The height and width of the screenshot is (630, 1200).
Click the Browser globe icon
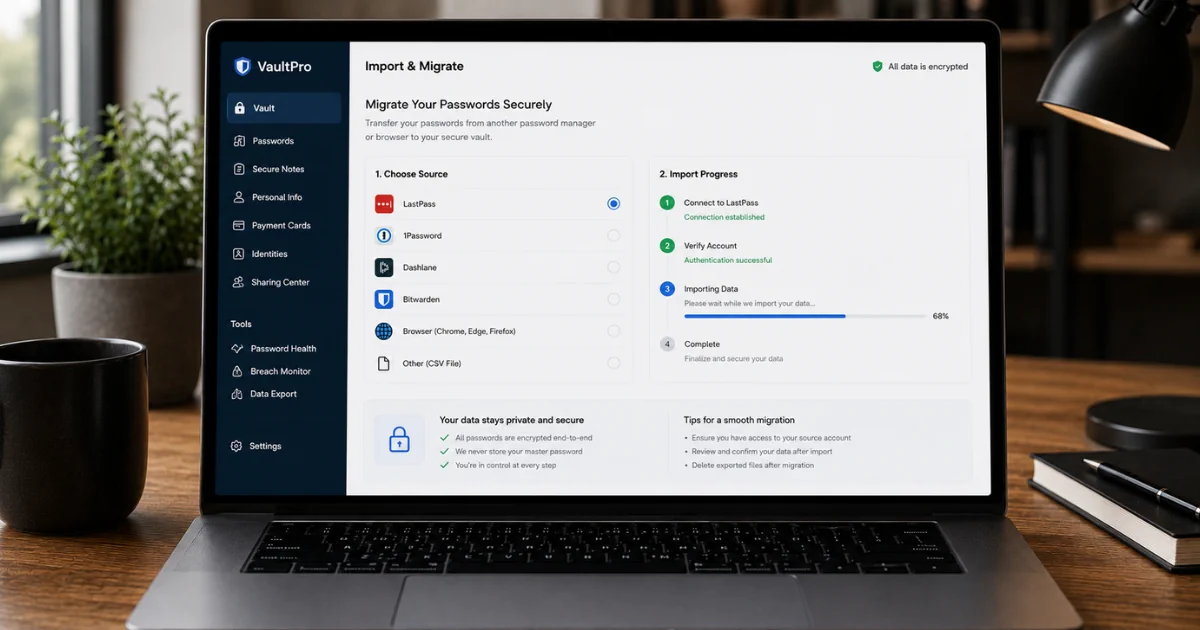click(384, 331)
